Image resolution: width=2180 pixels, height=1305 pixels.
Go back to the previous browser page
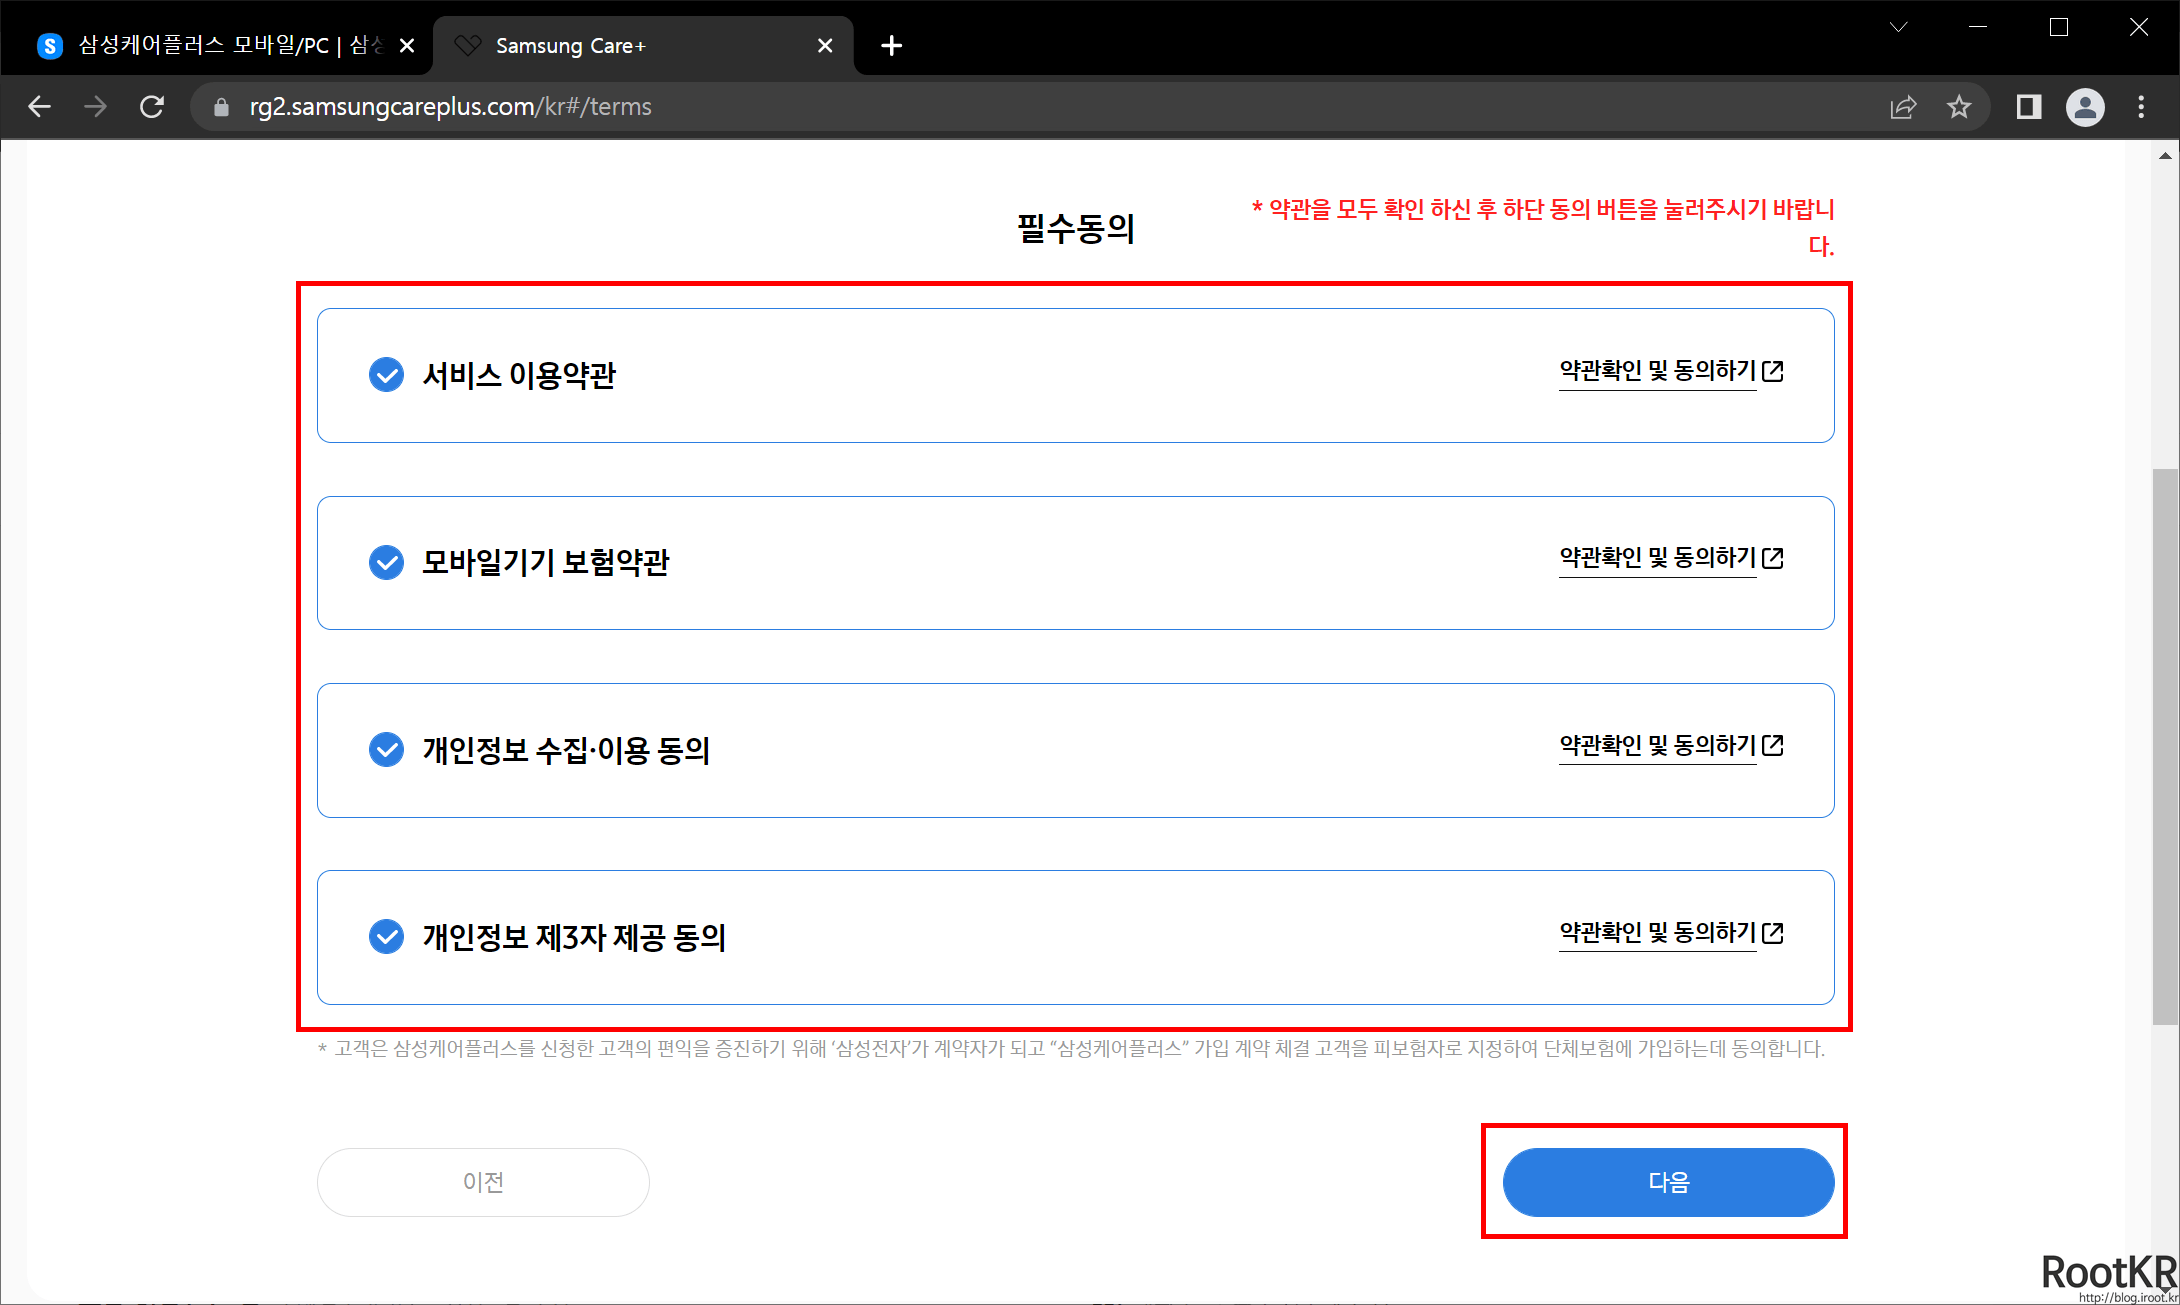point(39,107)
